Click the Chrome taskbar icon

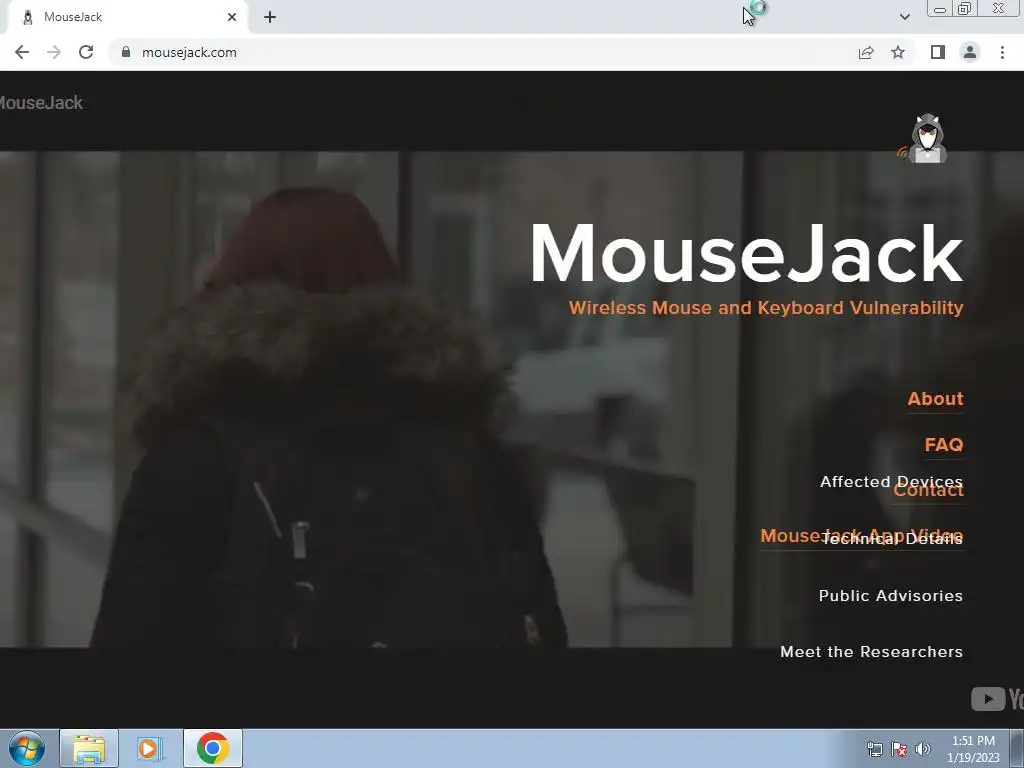pyautogui.click(x=213, y=748)
